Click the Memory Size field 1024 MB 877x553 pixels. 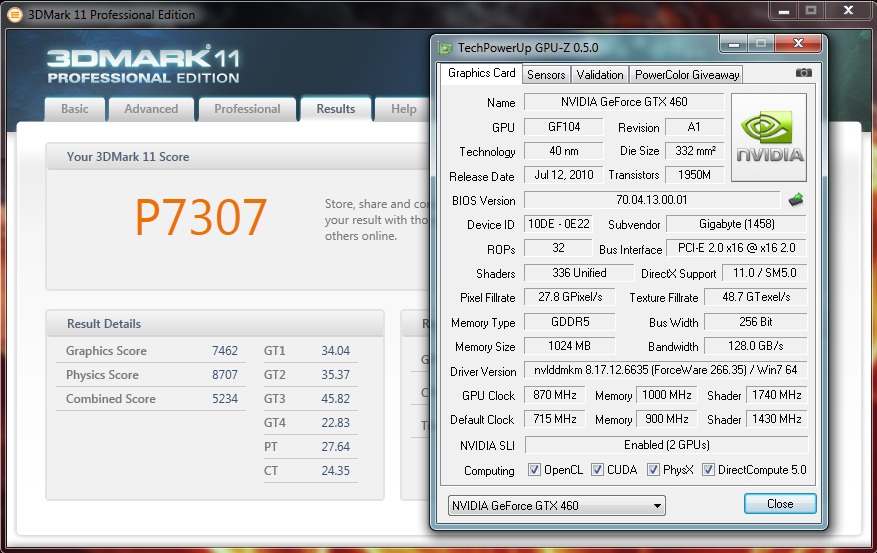pos(569,346)
